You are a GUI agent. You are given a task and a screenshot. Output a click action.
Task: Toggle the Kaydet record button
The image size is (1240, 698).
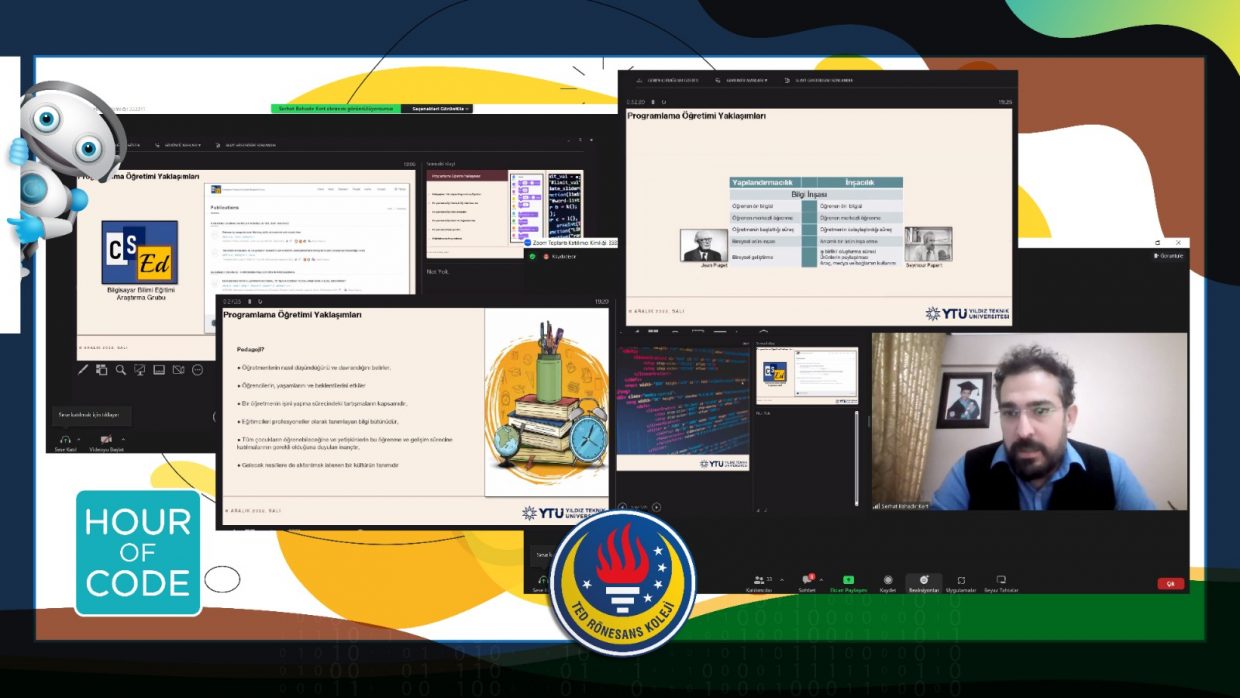(887, 583)
